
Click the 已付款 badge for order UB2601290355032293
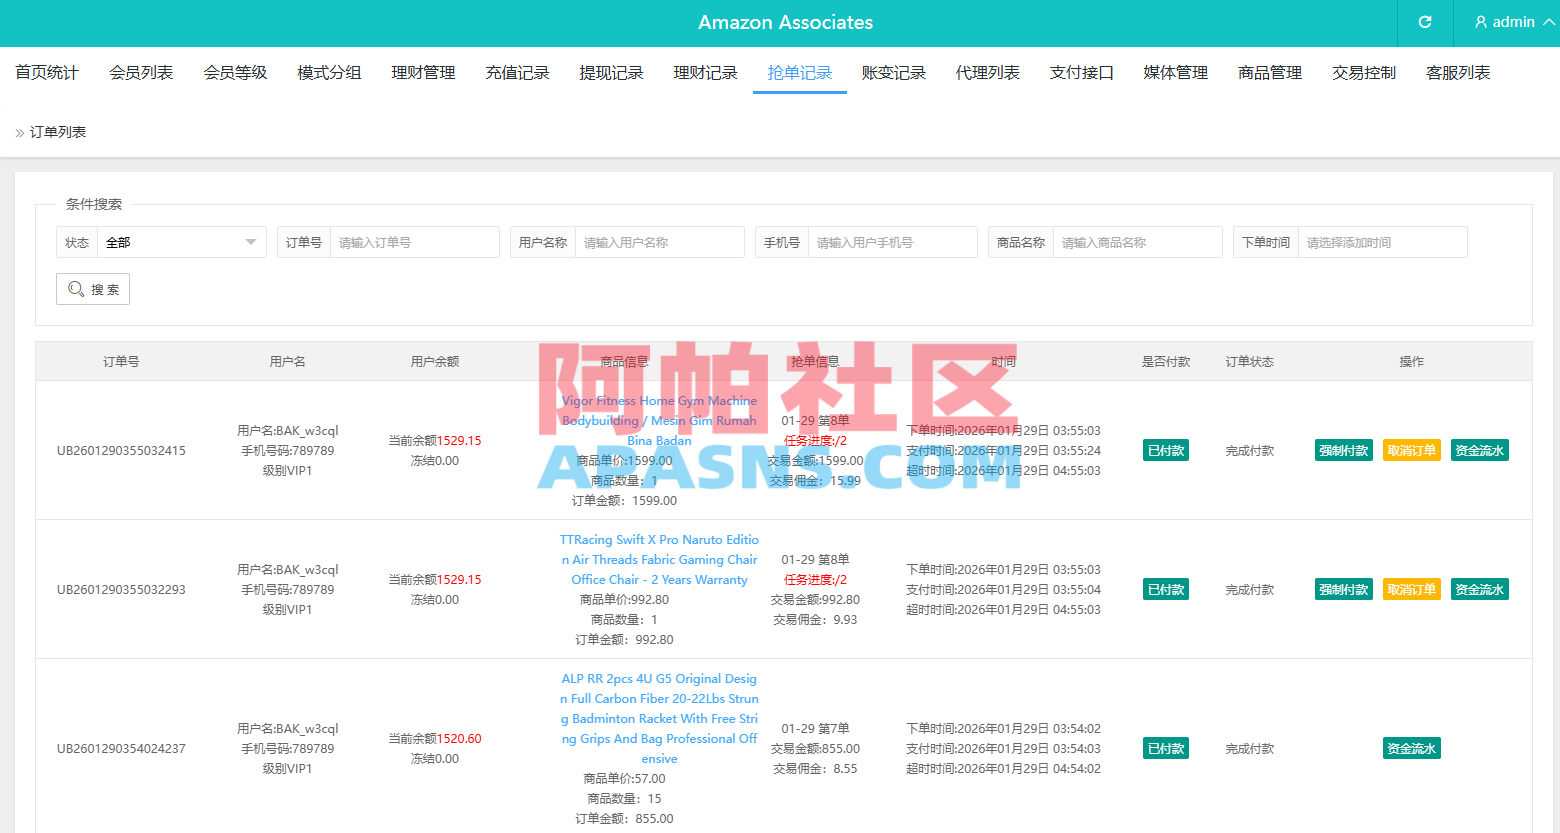tap(1166, 589)
